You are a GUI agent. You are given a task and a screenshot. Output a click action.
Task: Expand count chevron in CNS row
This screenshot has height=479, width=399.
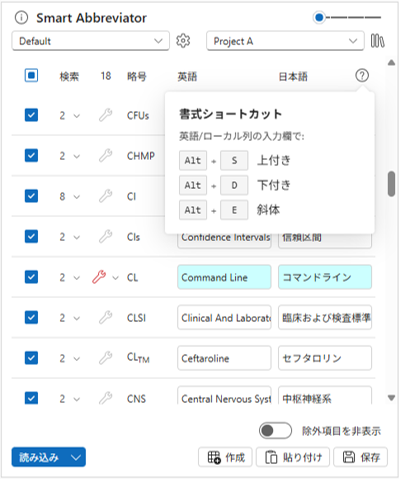click(77, 399)
